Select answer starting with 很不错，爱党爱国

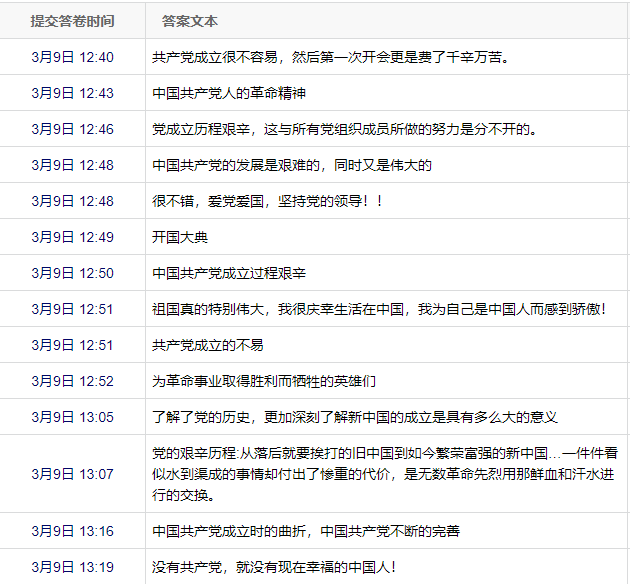267,201
